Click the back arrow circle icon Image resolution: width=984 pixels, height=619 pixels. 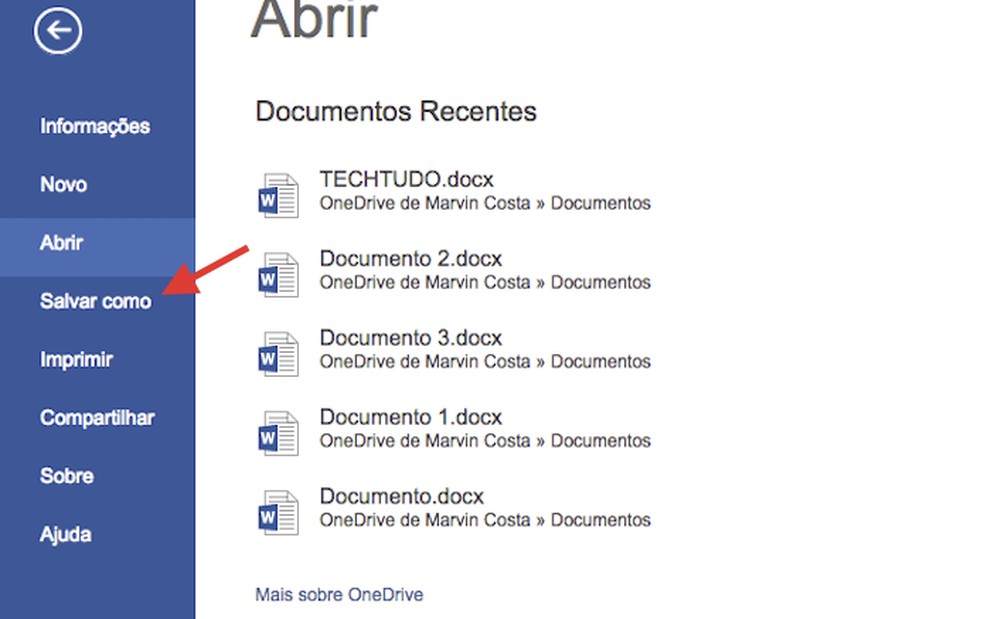pos(57,30)
